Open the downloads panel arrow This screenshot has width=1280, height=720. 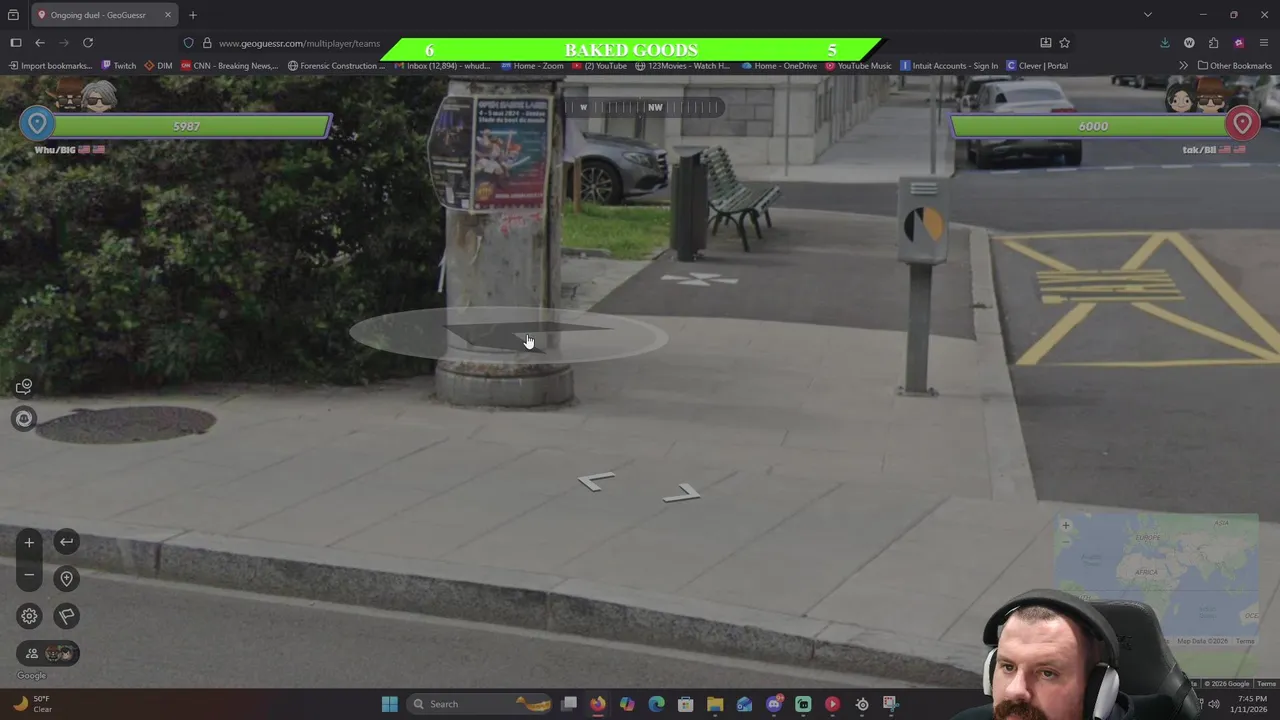point(1164,43)
